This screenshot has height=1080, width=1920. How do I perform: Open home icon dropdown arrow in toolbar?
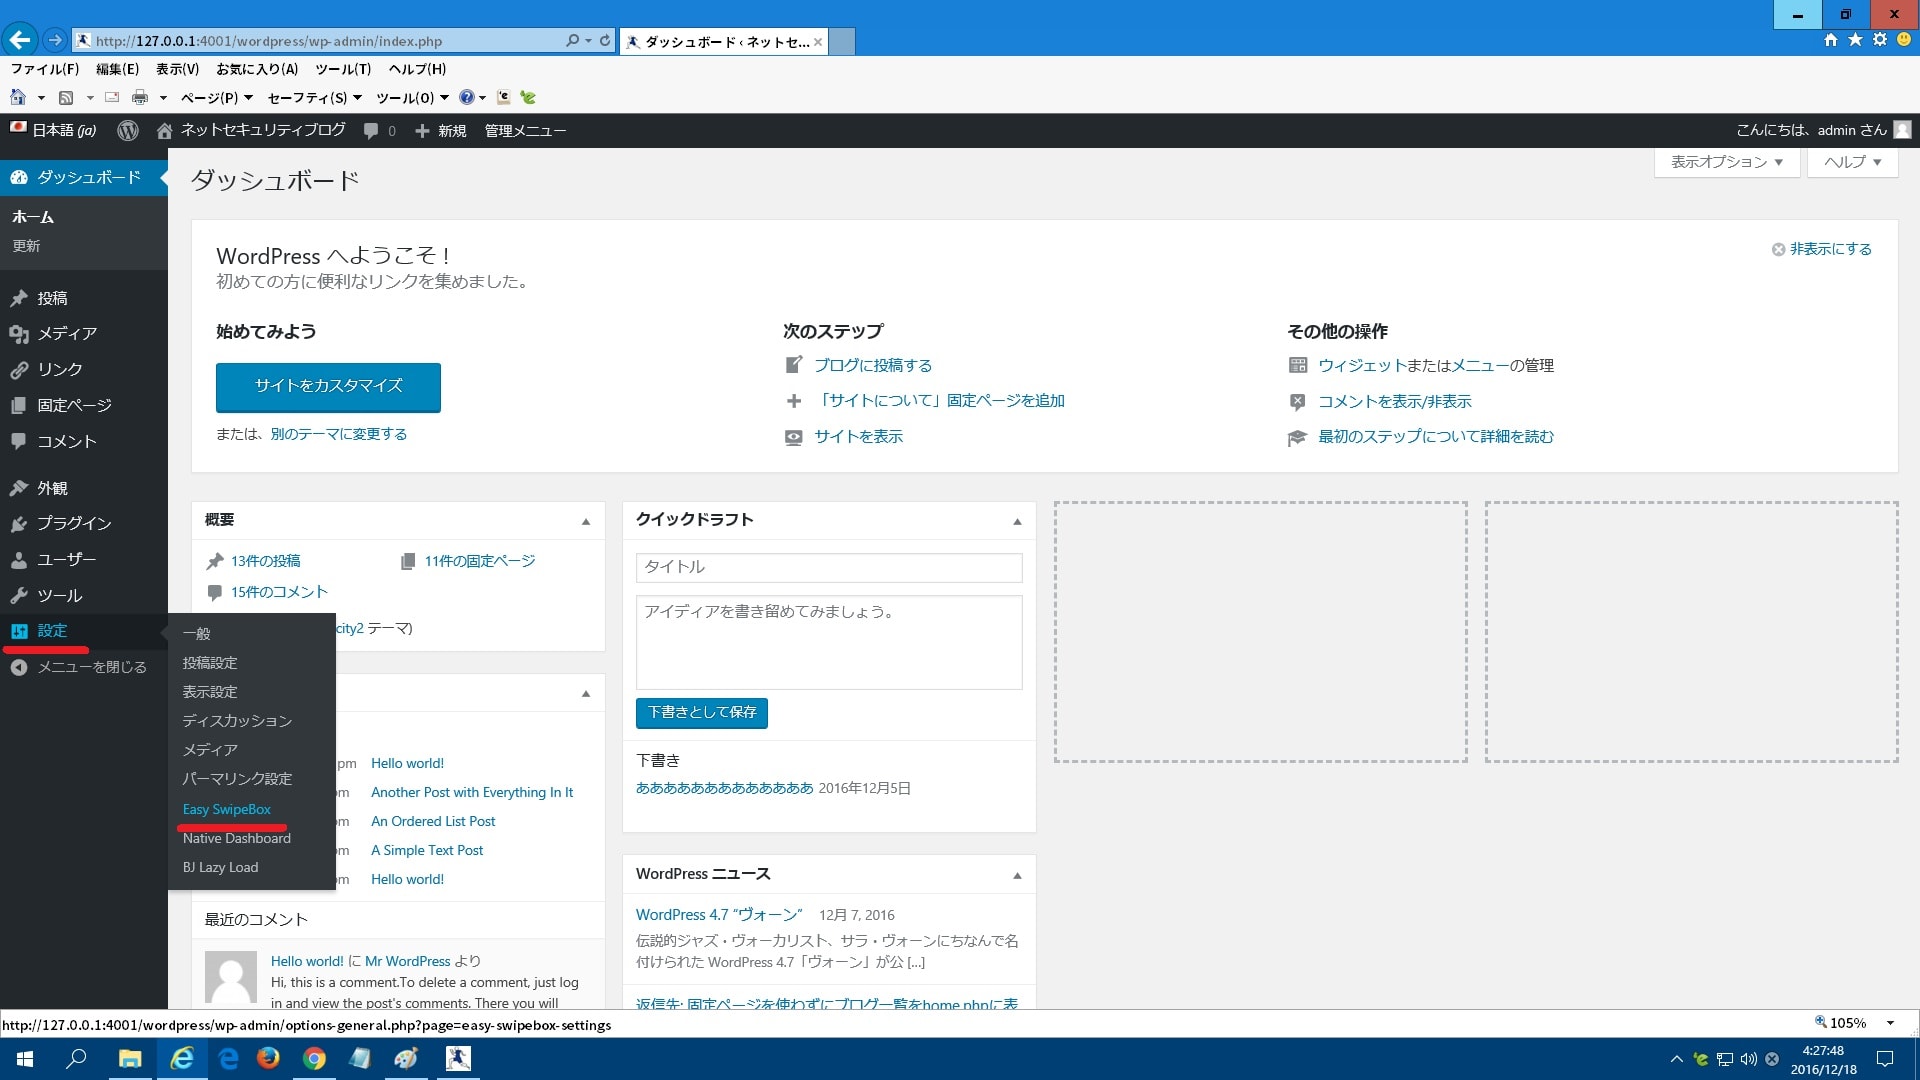point(41,98)
